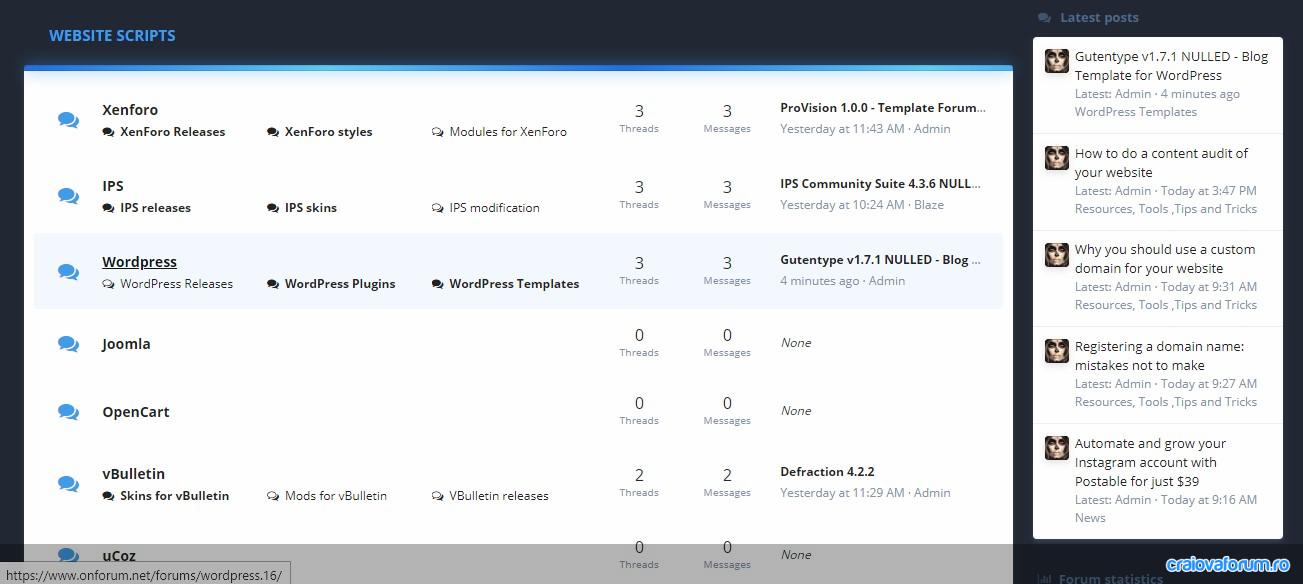
Task: Click the Latest posts sidebar heading
Action: click(x=1099, y=18)
